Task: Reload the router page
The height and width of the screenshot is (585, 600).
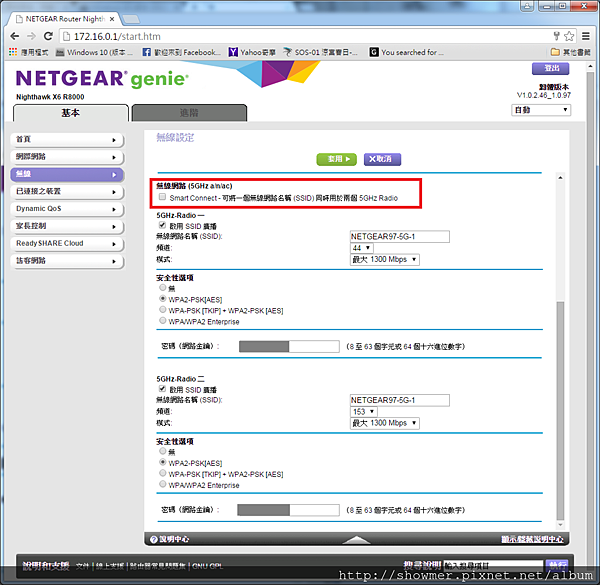Action: (48, 36)
